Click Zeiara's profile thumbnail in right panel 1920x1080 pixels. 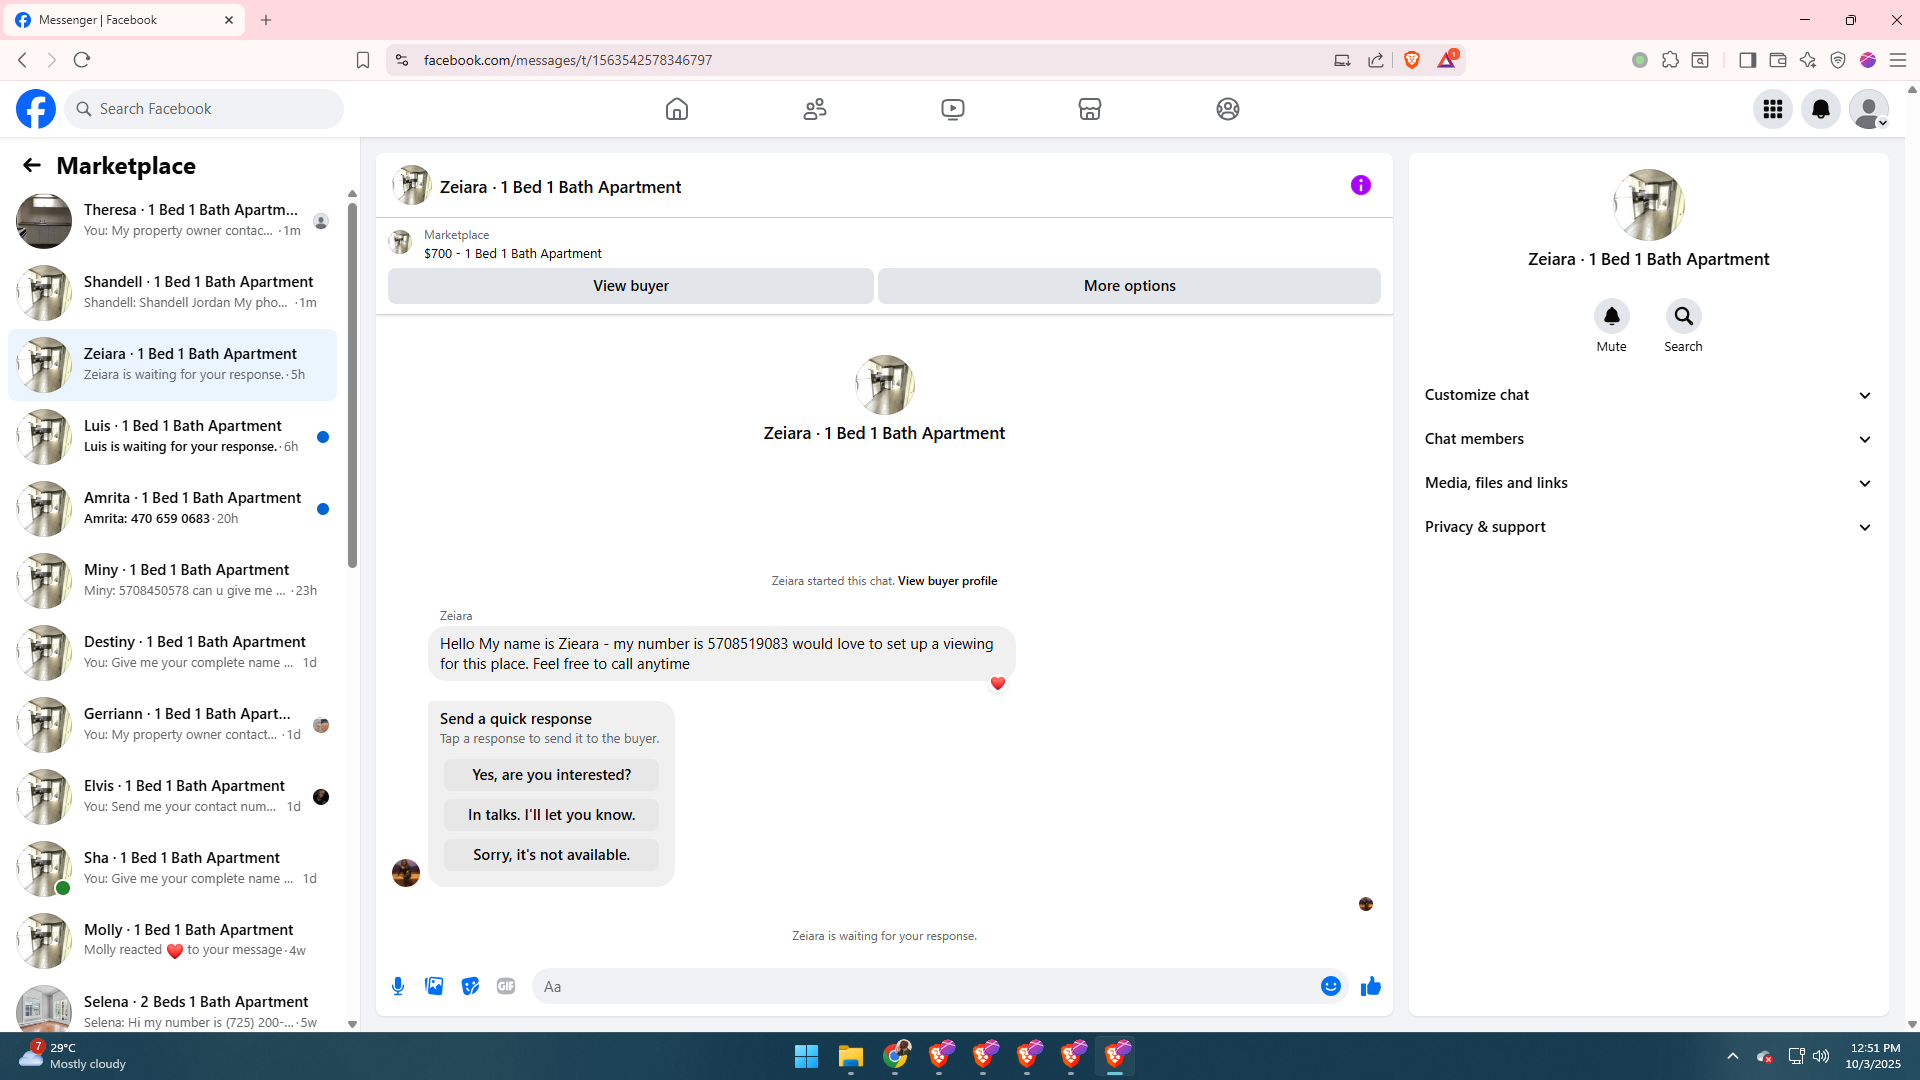pyautogui.click(x=1648, y=205)
